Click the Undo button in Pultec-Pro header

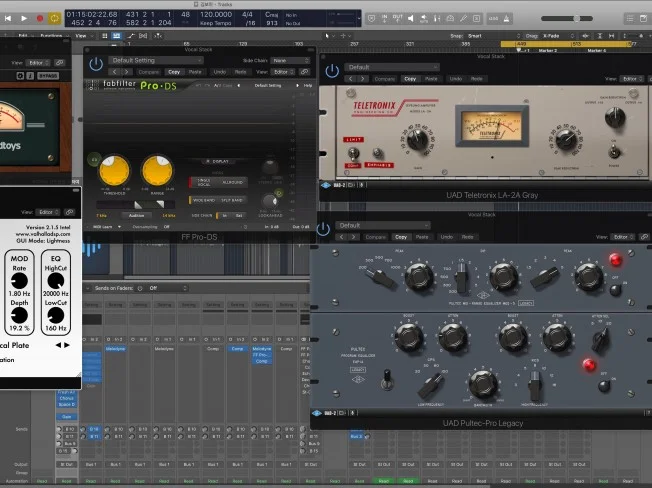(x=447, y=237)
